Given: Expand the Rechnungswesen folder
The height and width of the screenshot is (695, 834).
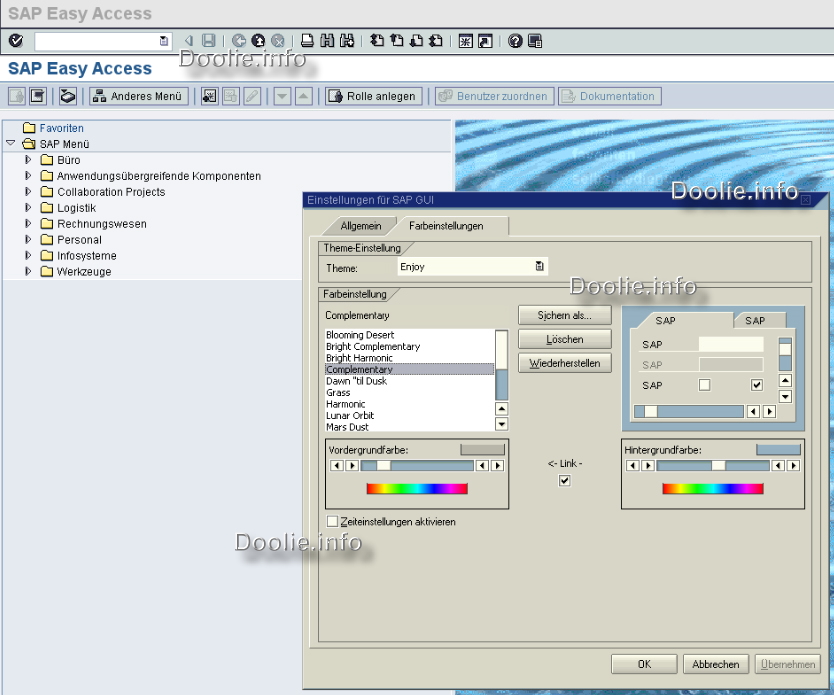Looking at the screenshot, I should [28, 223].
